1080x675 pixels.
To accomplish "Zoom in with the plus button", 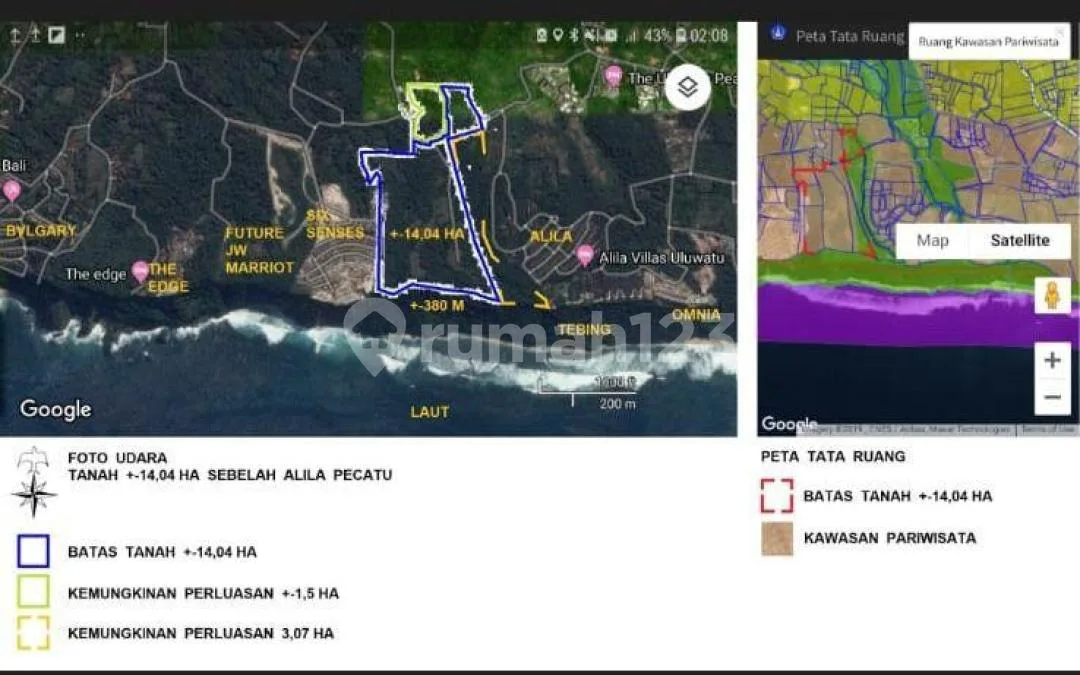I will [1052, 360].
